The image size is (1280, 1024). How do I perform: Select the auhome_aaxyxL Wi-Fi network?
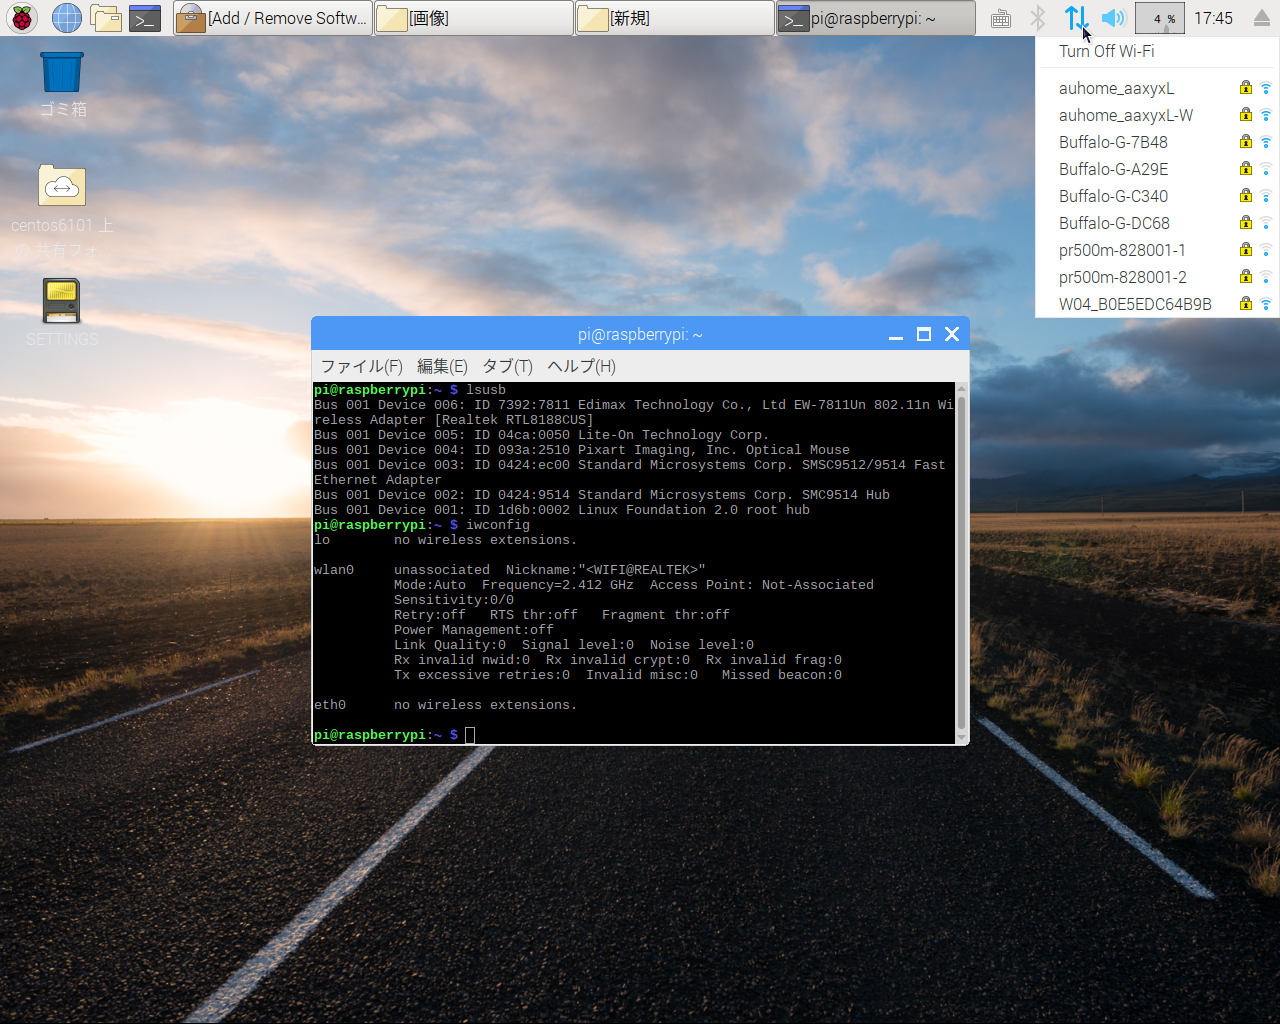(1116, 88)
